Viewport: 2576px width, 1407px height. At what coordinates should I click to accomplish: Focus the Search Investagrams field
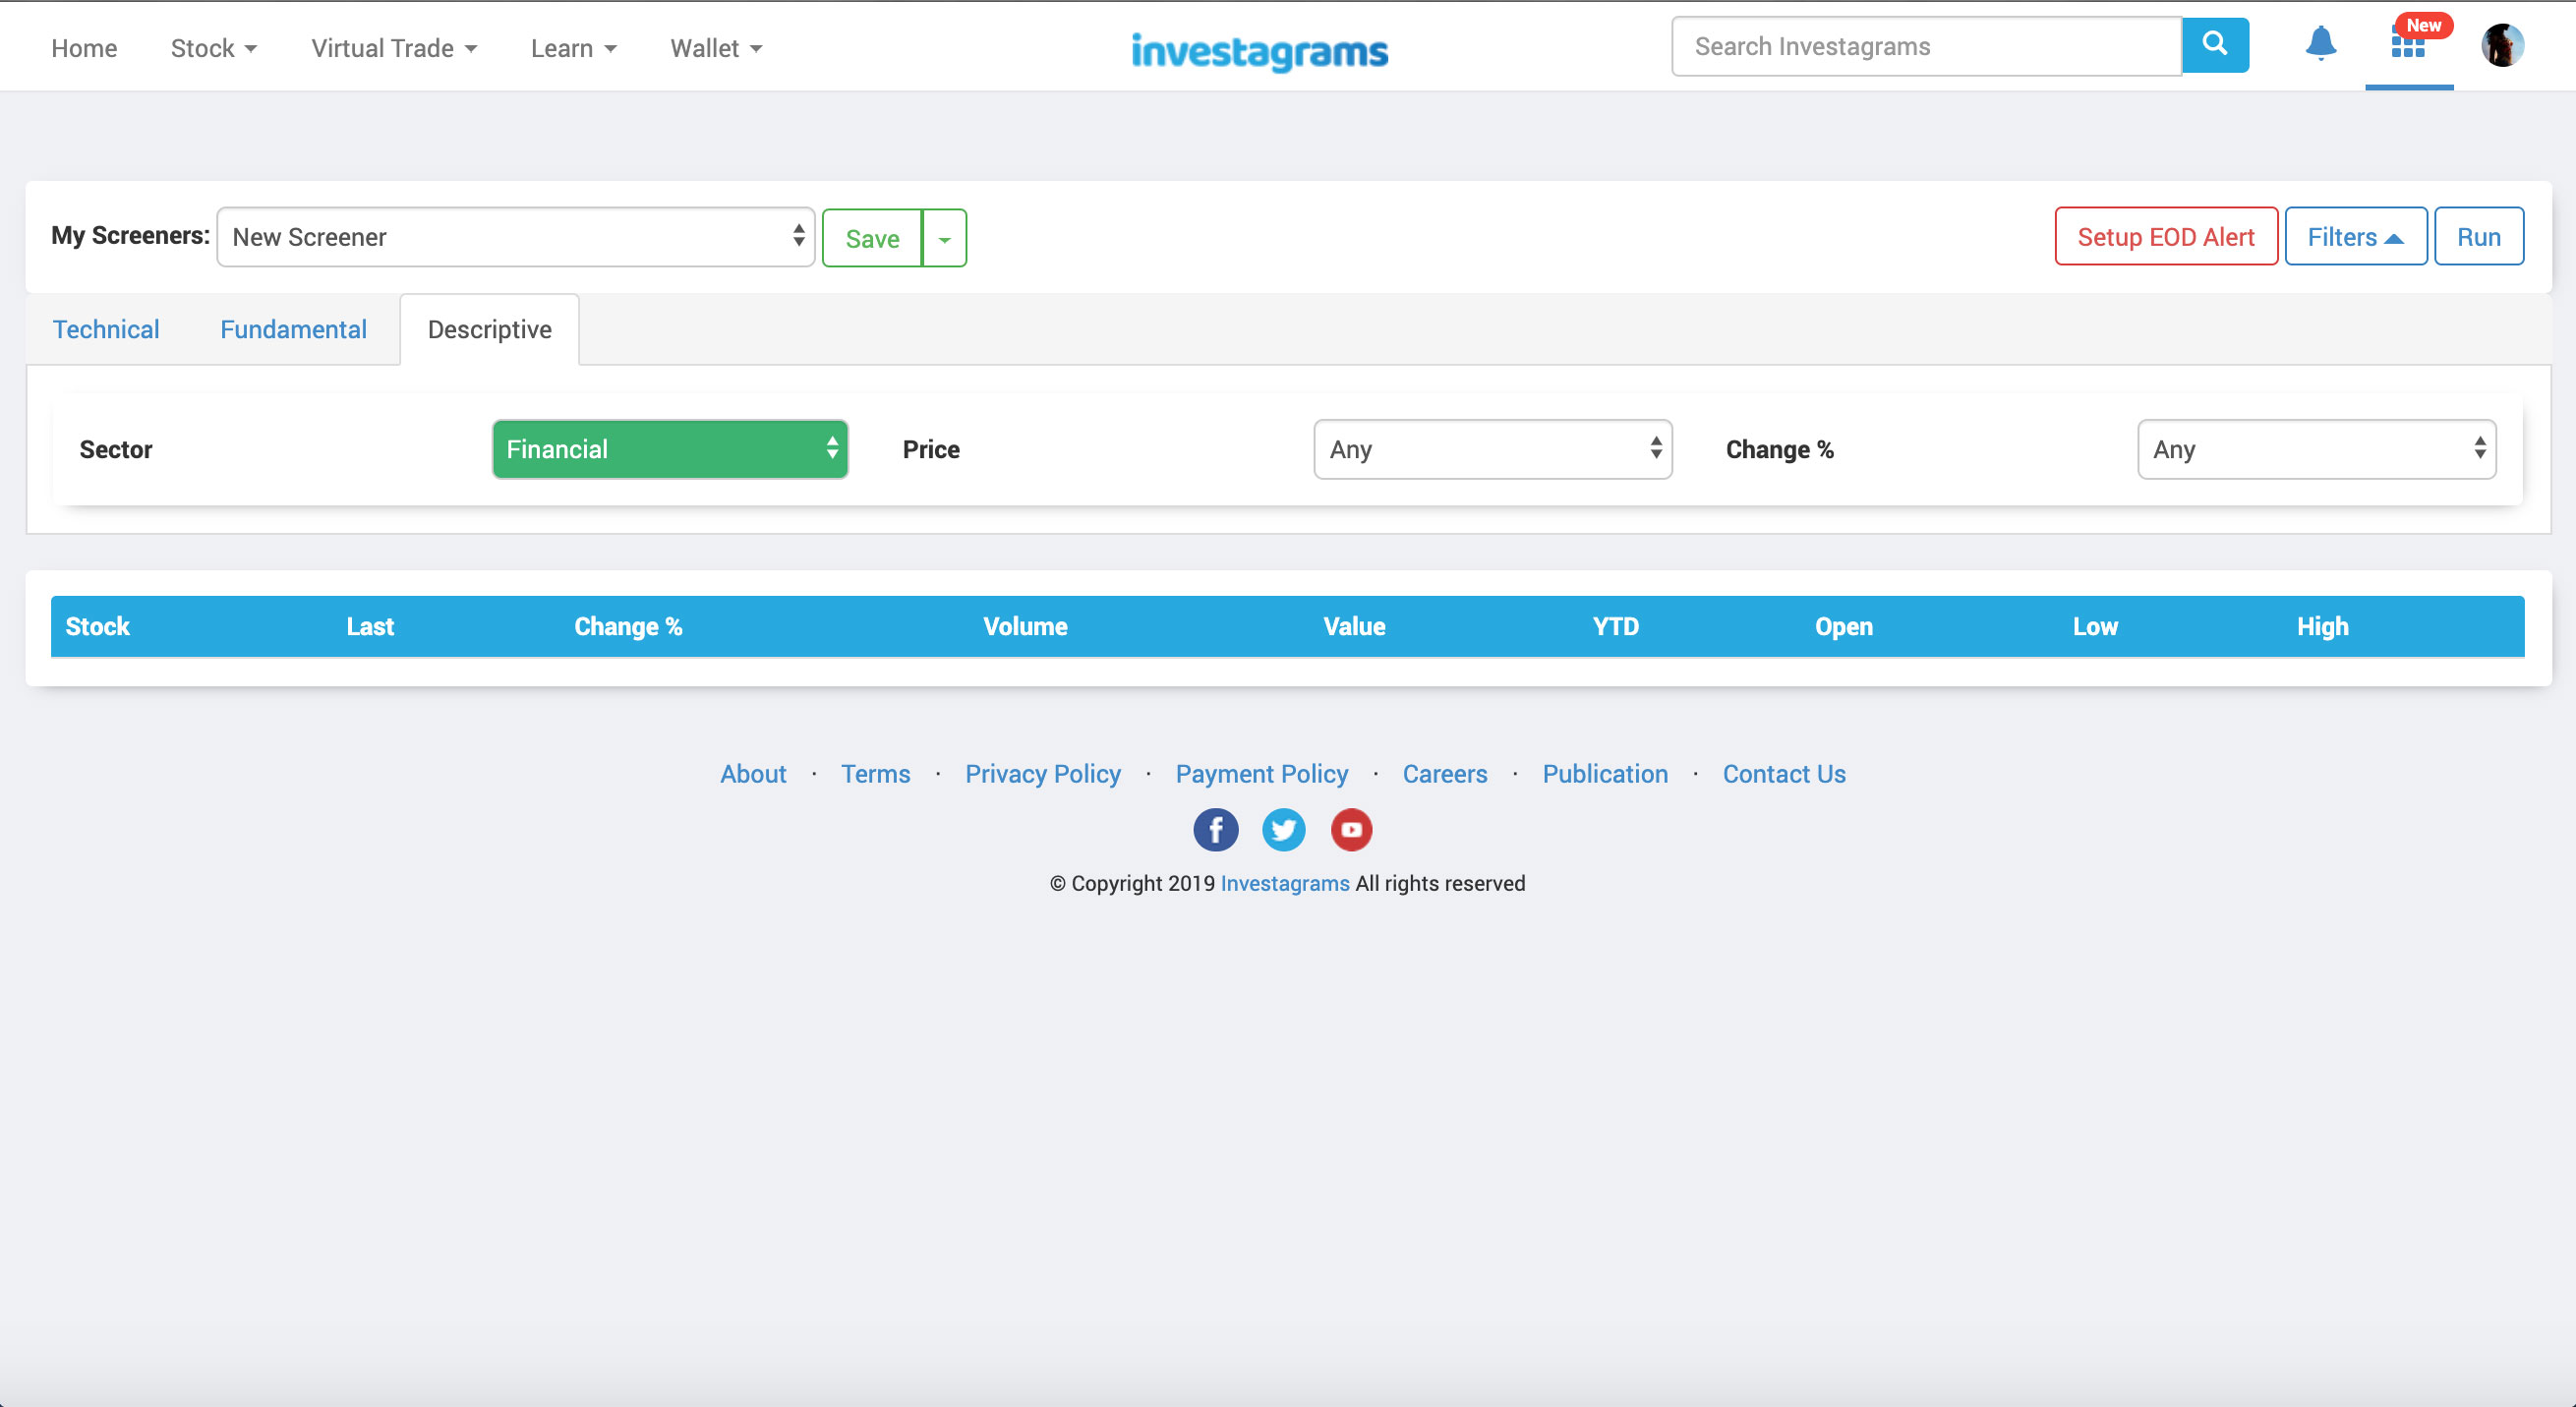click(1926, 46)
